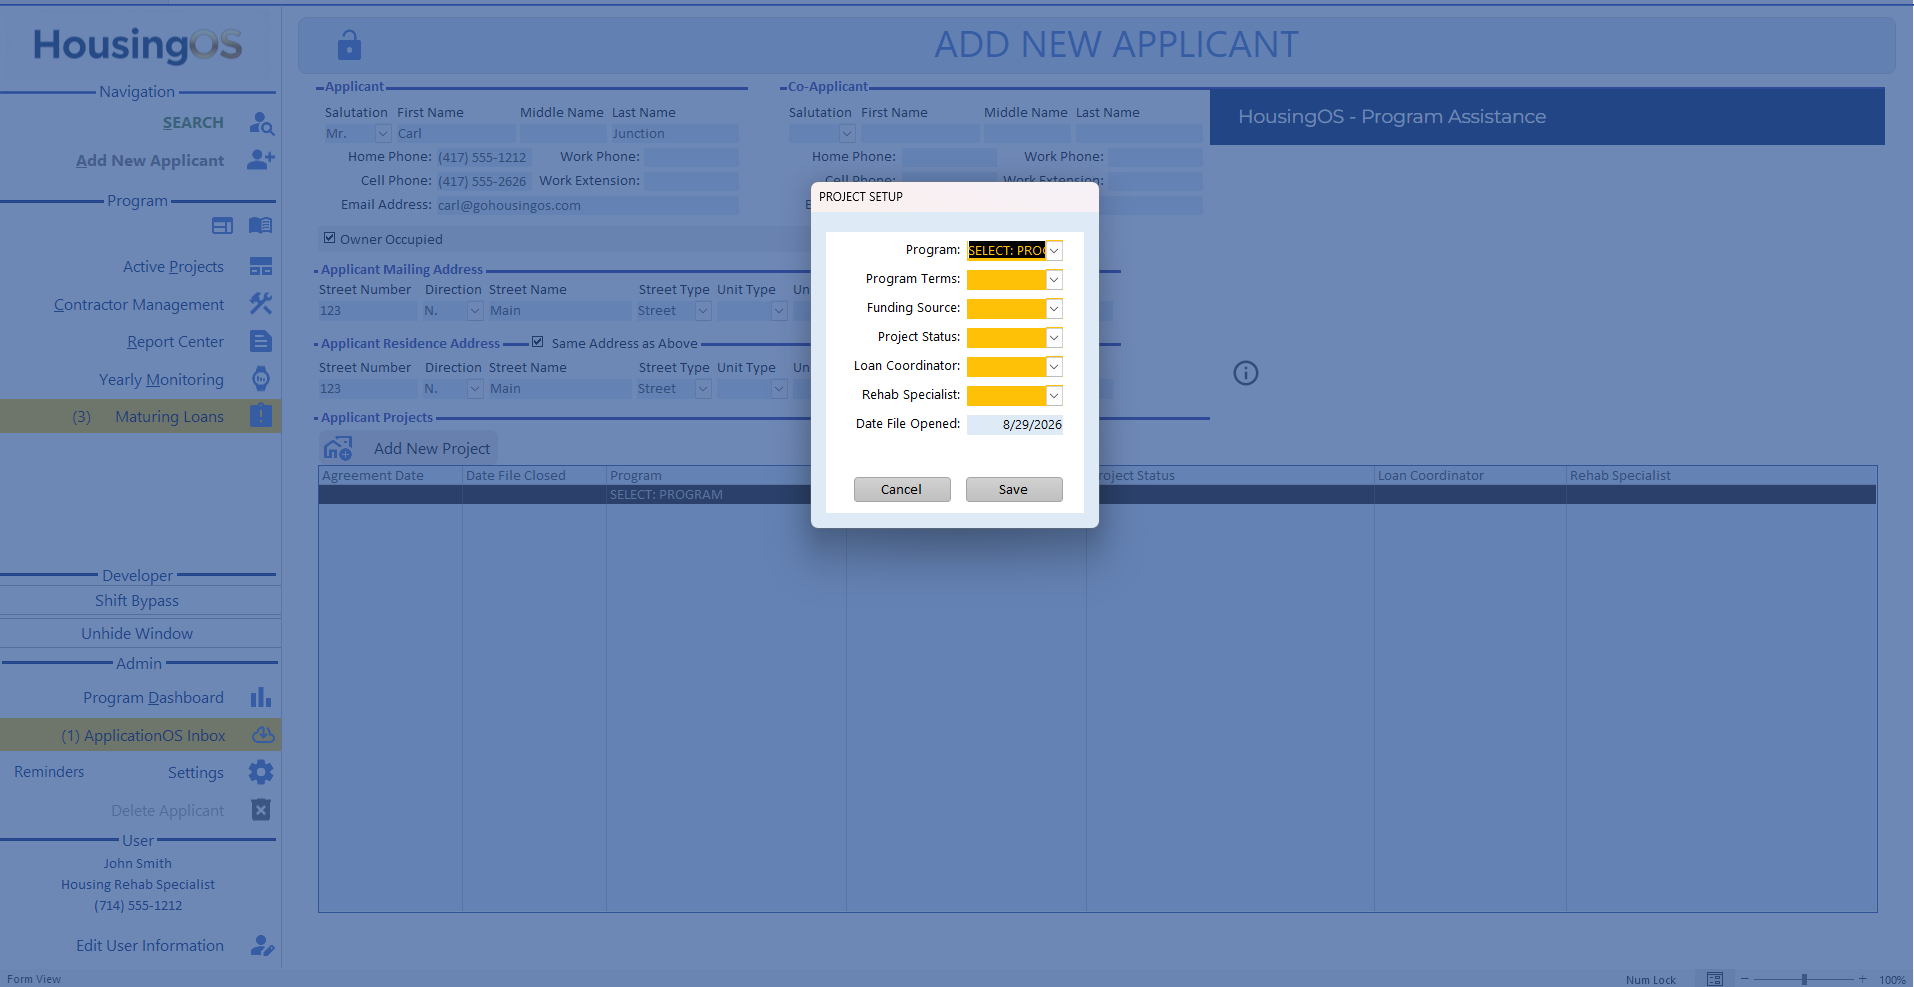
Task: Click the Program Dashboard bar chart icon
Action: pyautogui.click(x=261, y=697)
